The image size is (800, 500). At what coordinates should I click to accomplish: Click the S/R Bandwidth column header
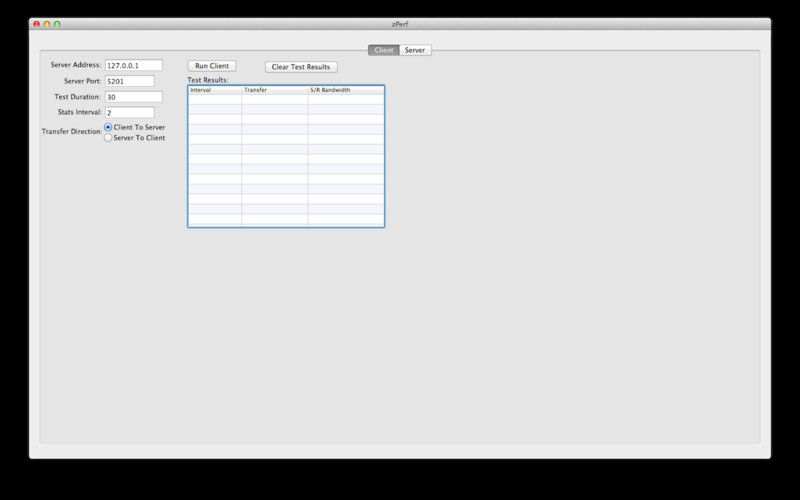point(345,90)
